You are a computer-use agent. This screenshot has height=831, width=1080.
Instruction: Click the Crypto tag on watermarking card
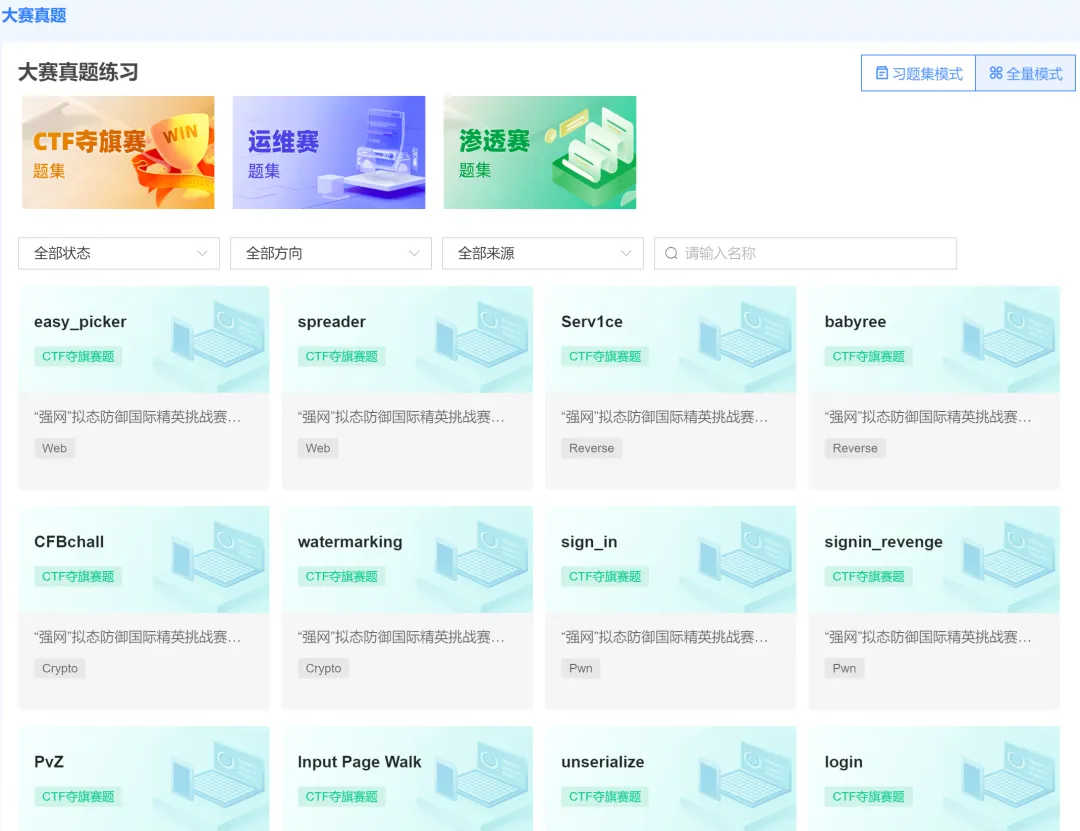323,668
